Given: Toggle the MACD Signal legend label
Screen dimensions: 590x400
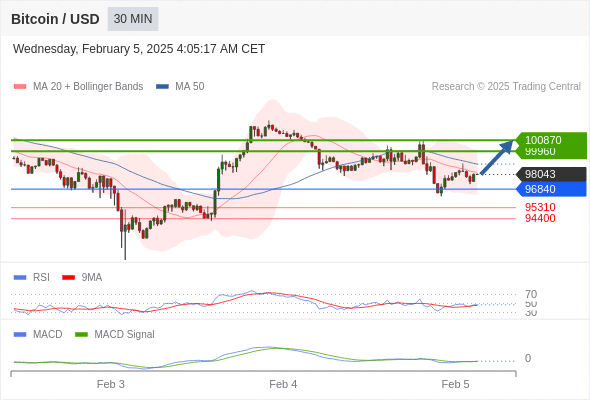Looking at the screenshot, I should pyautogui.click(x=124, y=334).
